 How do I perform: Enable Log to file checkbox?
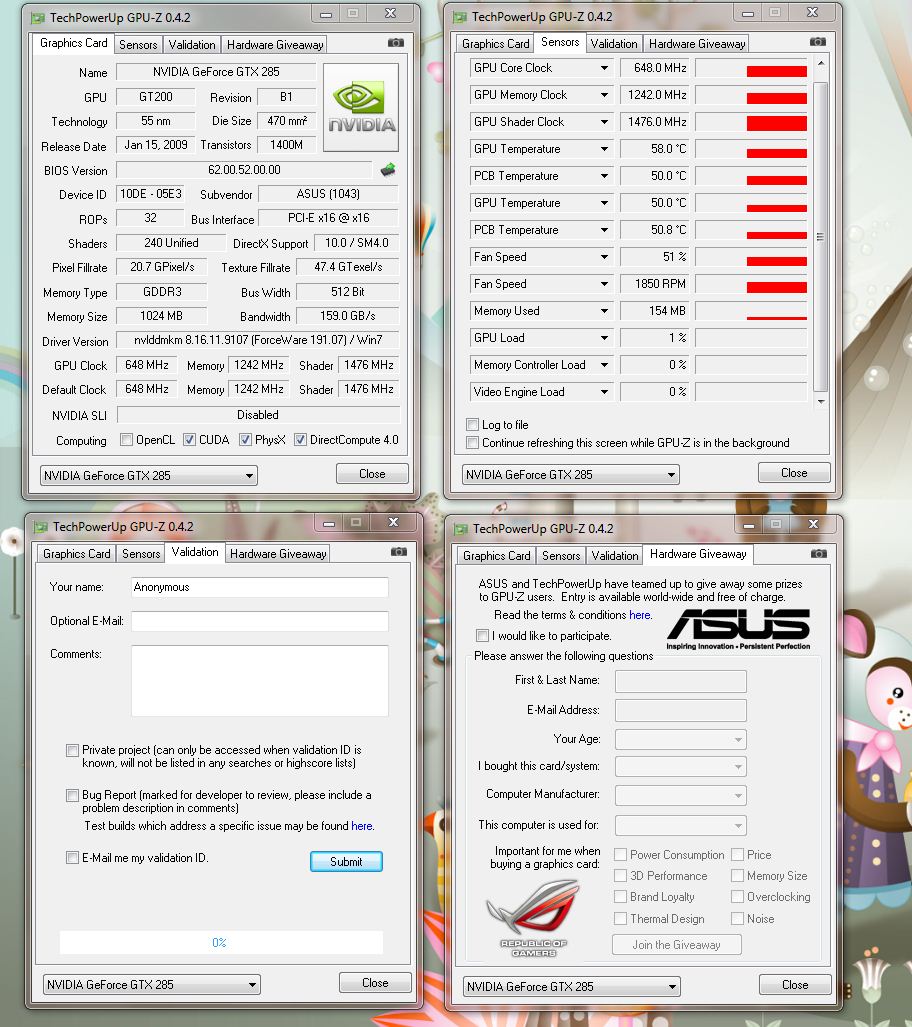click(x=472, y=424)
